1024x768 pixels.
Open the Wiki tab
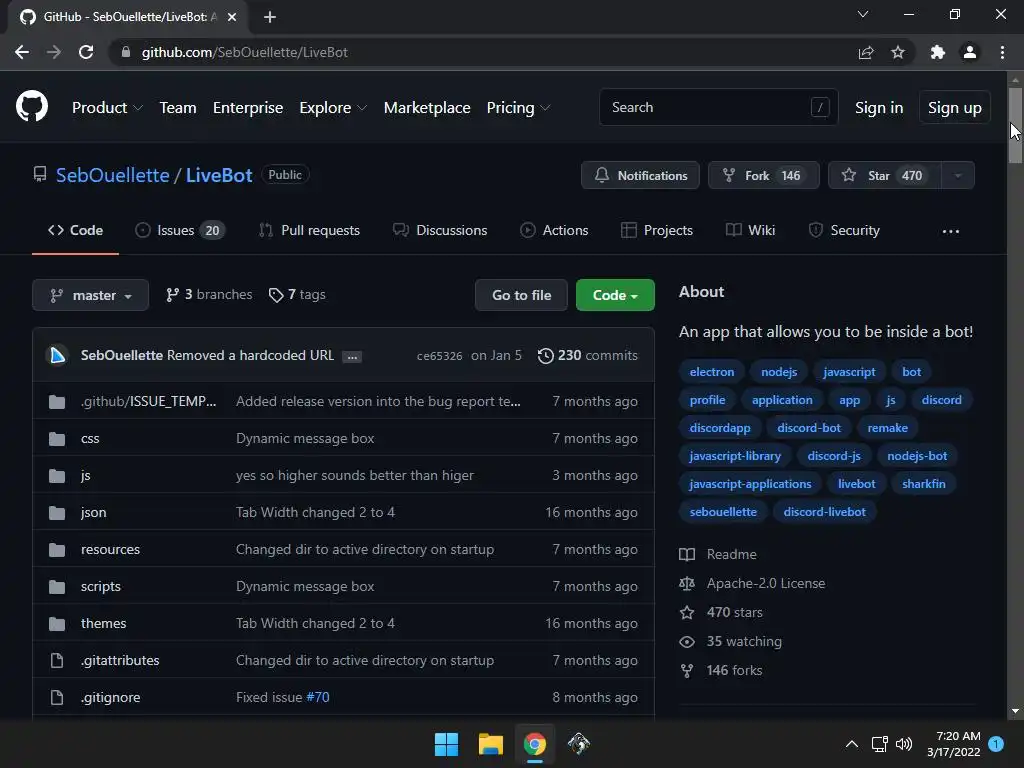(750, 231)
